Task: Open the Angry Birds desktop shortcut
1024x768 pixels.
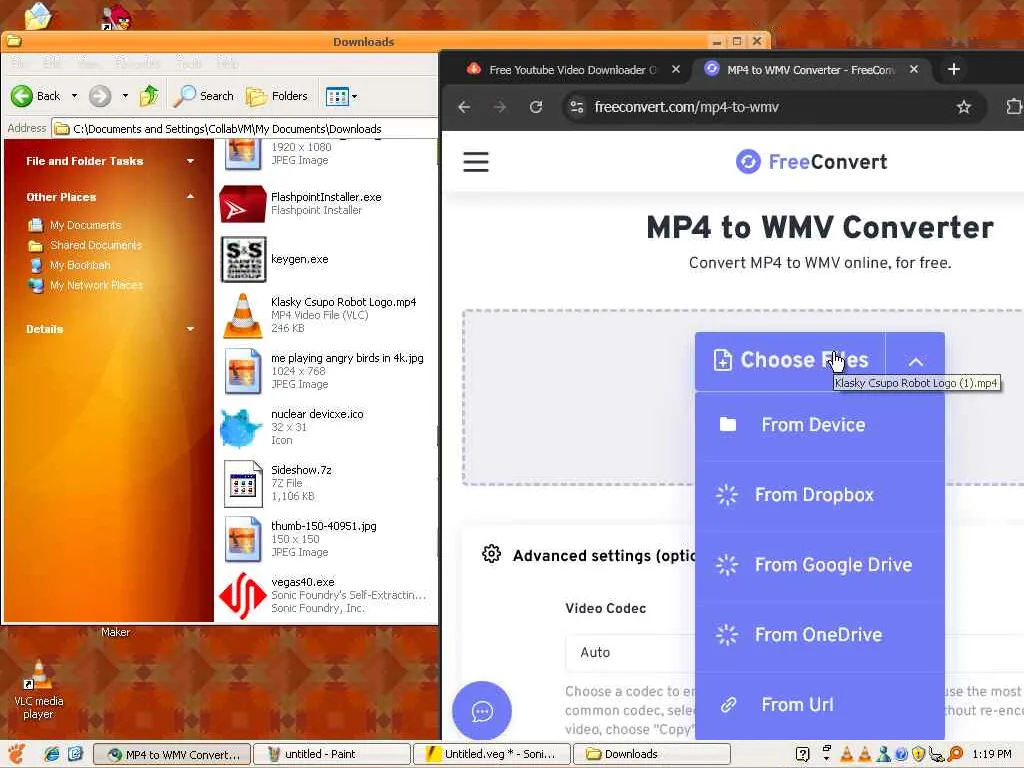Action: [116, 18]
